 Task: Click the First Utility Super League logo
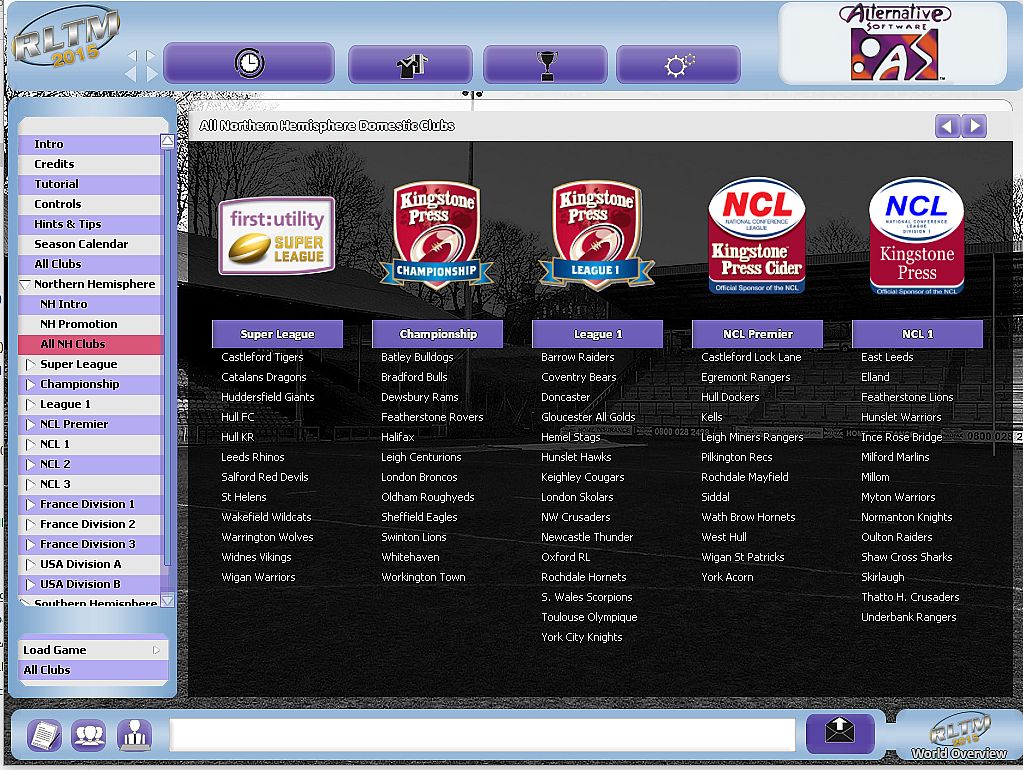[277, 236]
